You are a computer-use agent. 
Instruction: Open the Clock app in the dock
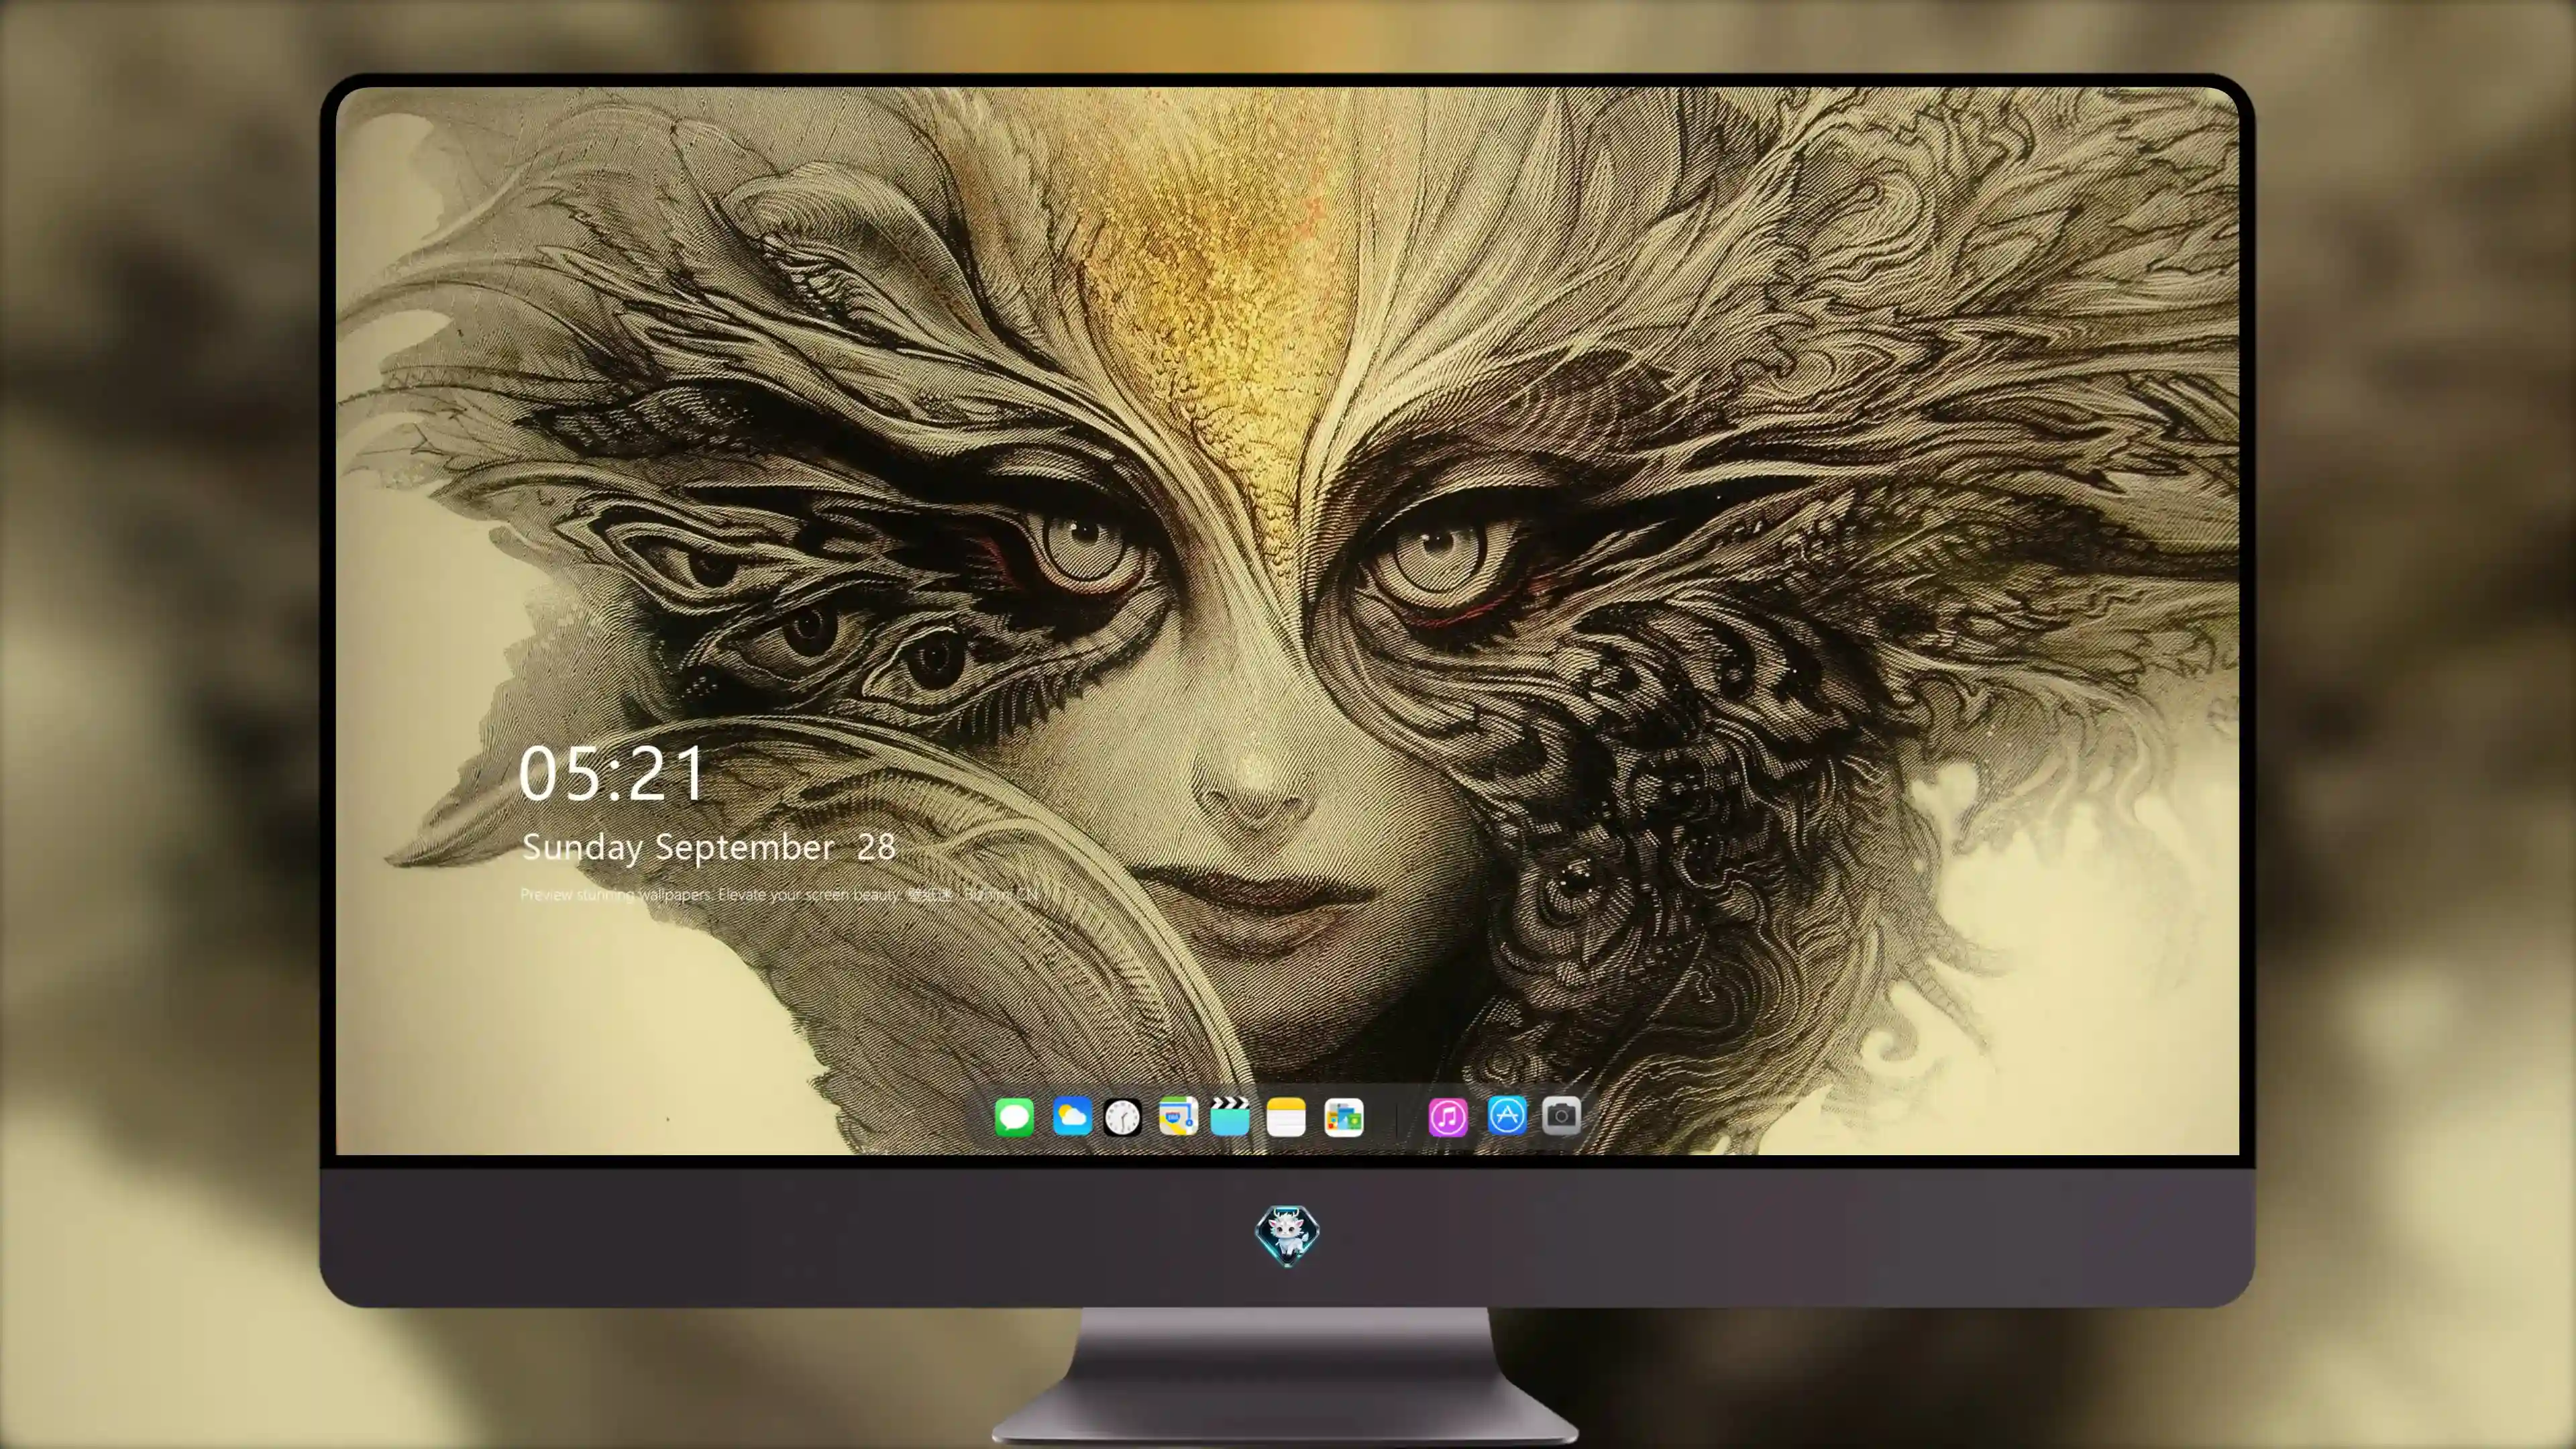(x=1122, y=1117)
